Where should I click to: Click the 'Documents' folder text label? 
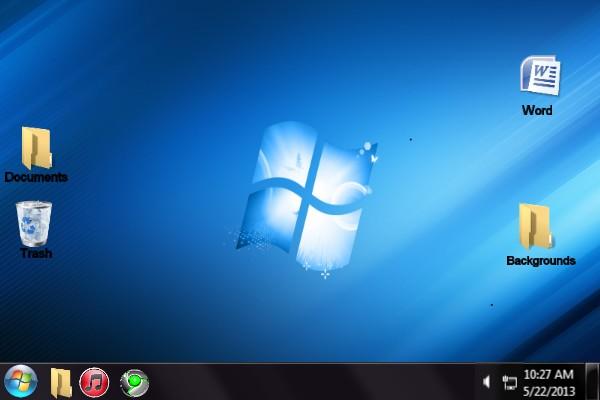(36, 177)
